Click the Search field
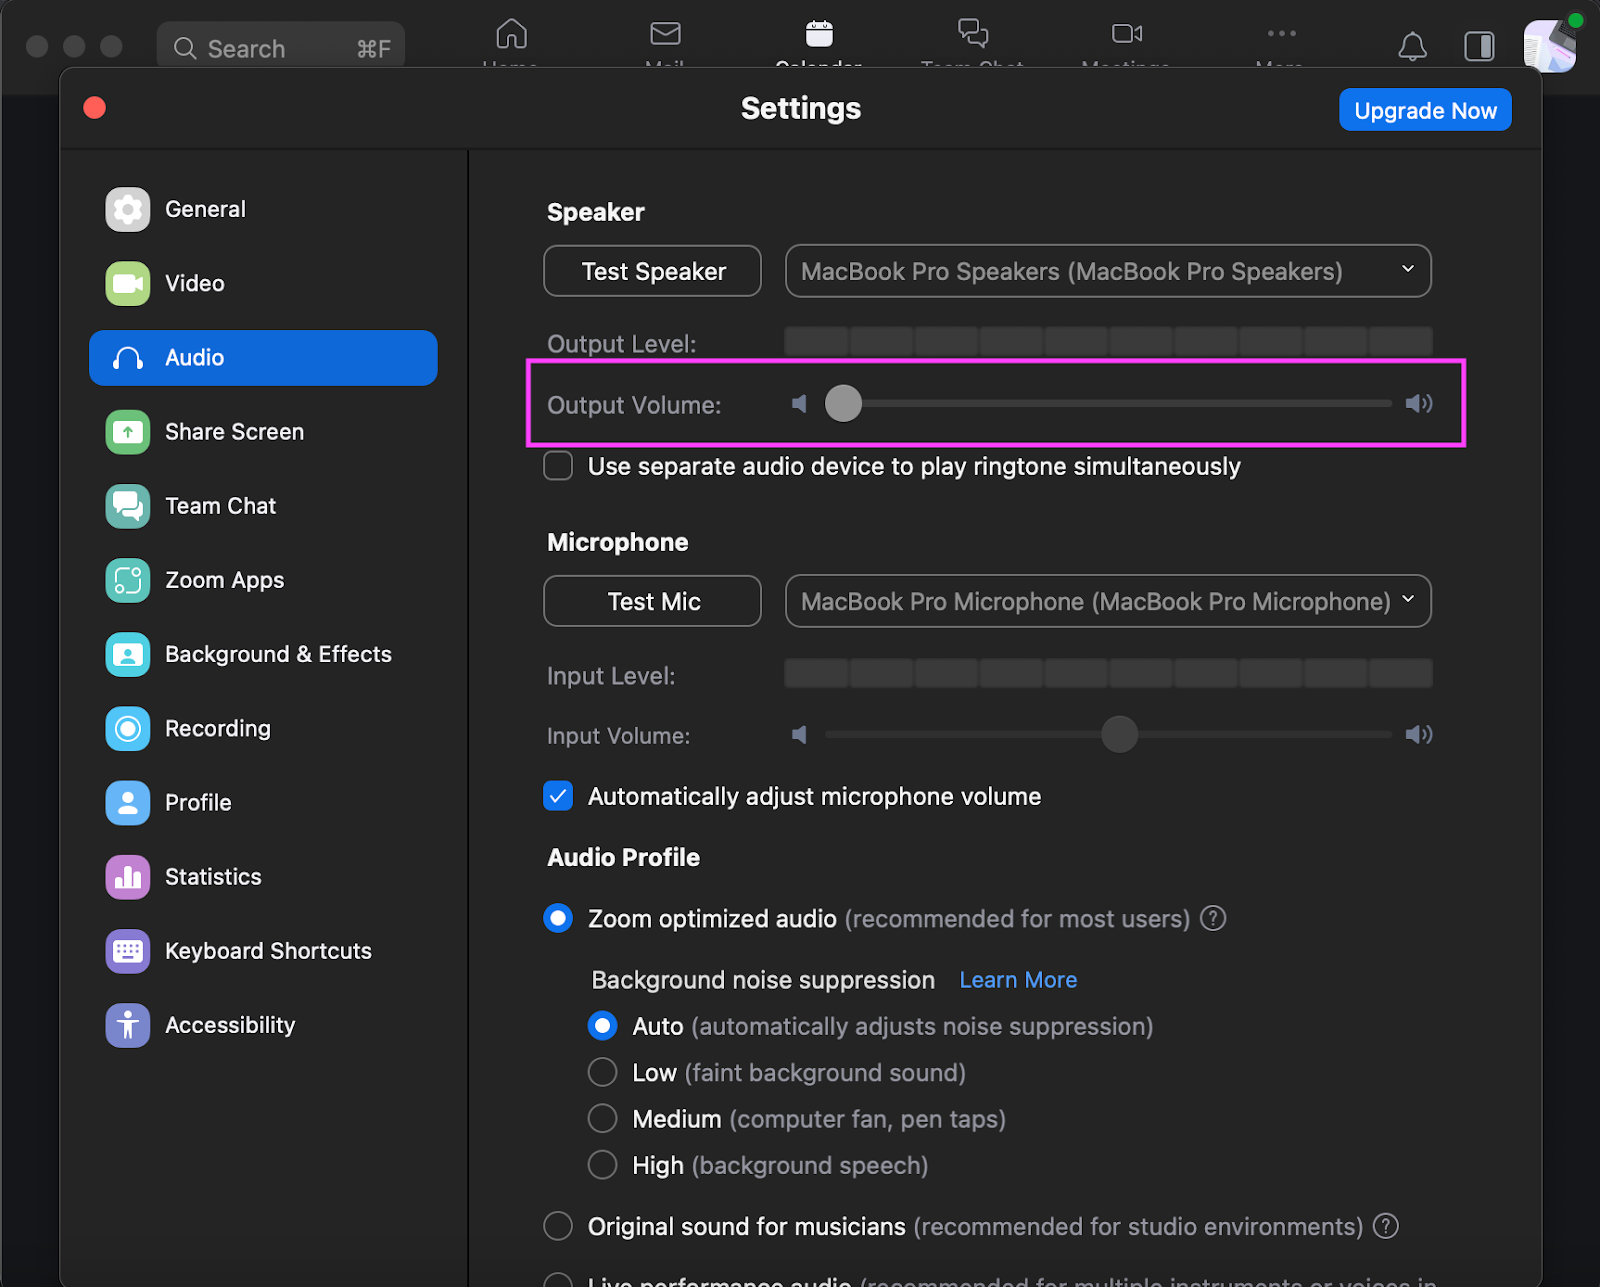This screenshot has height=1287, width=1600. point(280,47)
